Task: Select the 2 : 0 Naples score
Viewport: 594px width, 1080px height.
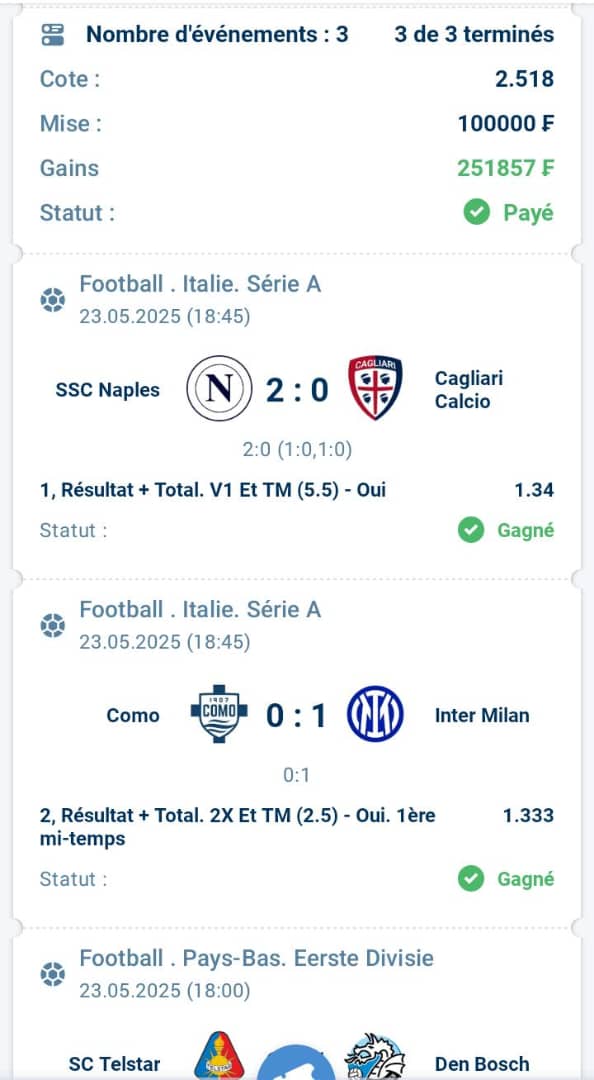Action: (297, 390)
